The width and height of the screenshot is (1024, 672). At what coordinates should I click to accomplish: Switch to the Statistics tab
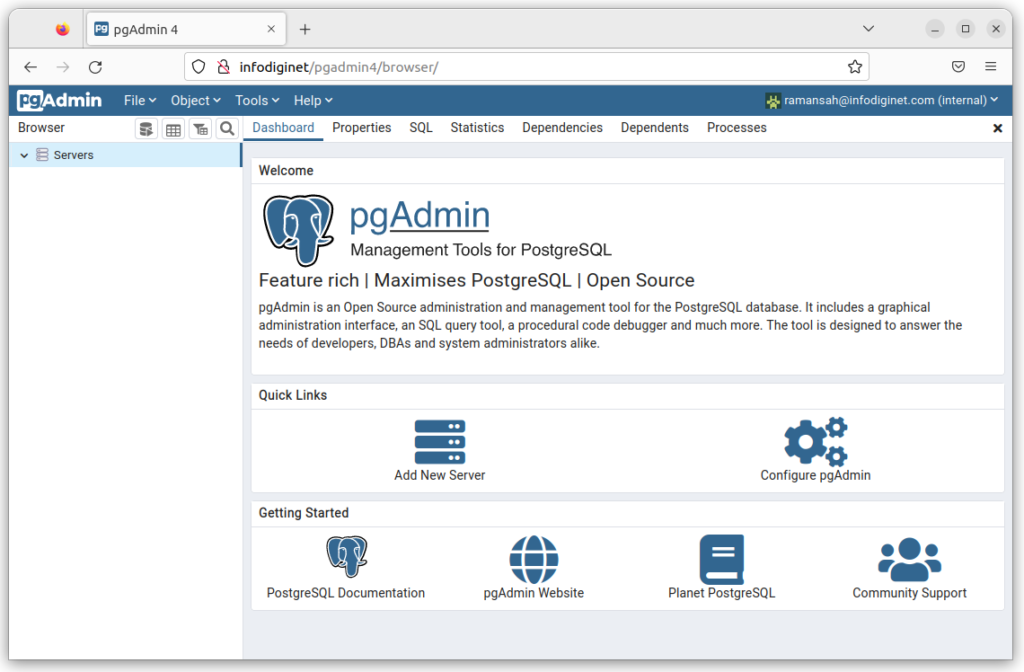(x=477, y=127)
